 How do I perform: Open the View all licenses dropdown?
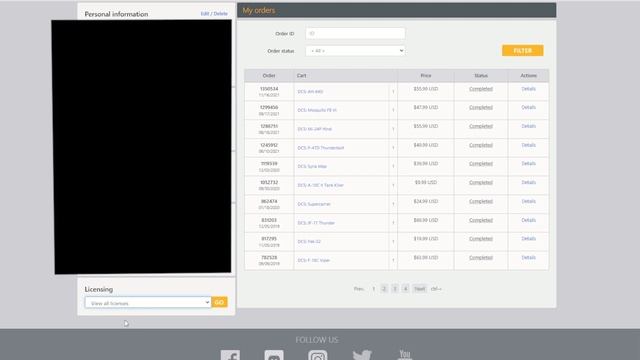point(148,302)
